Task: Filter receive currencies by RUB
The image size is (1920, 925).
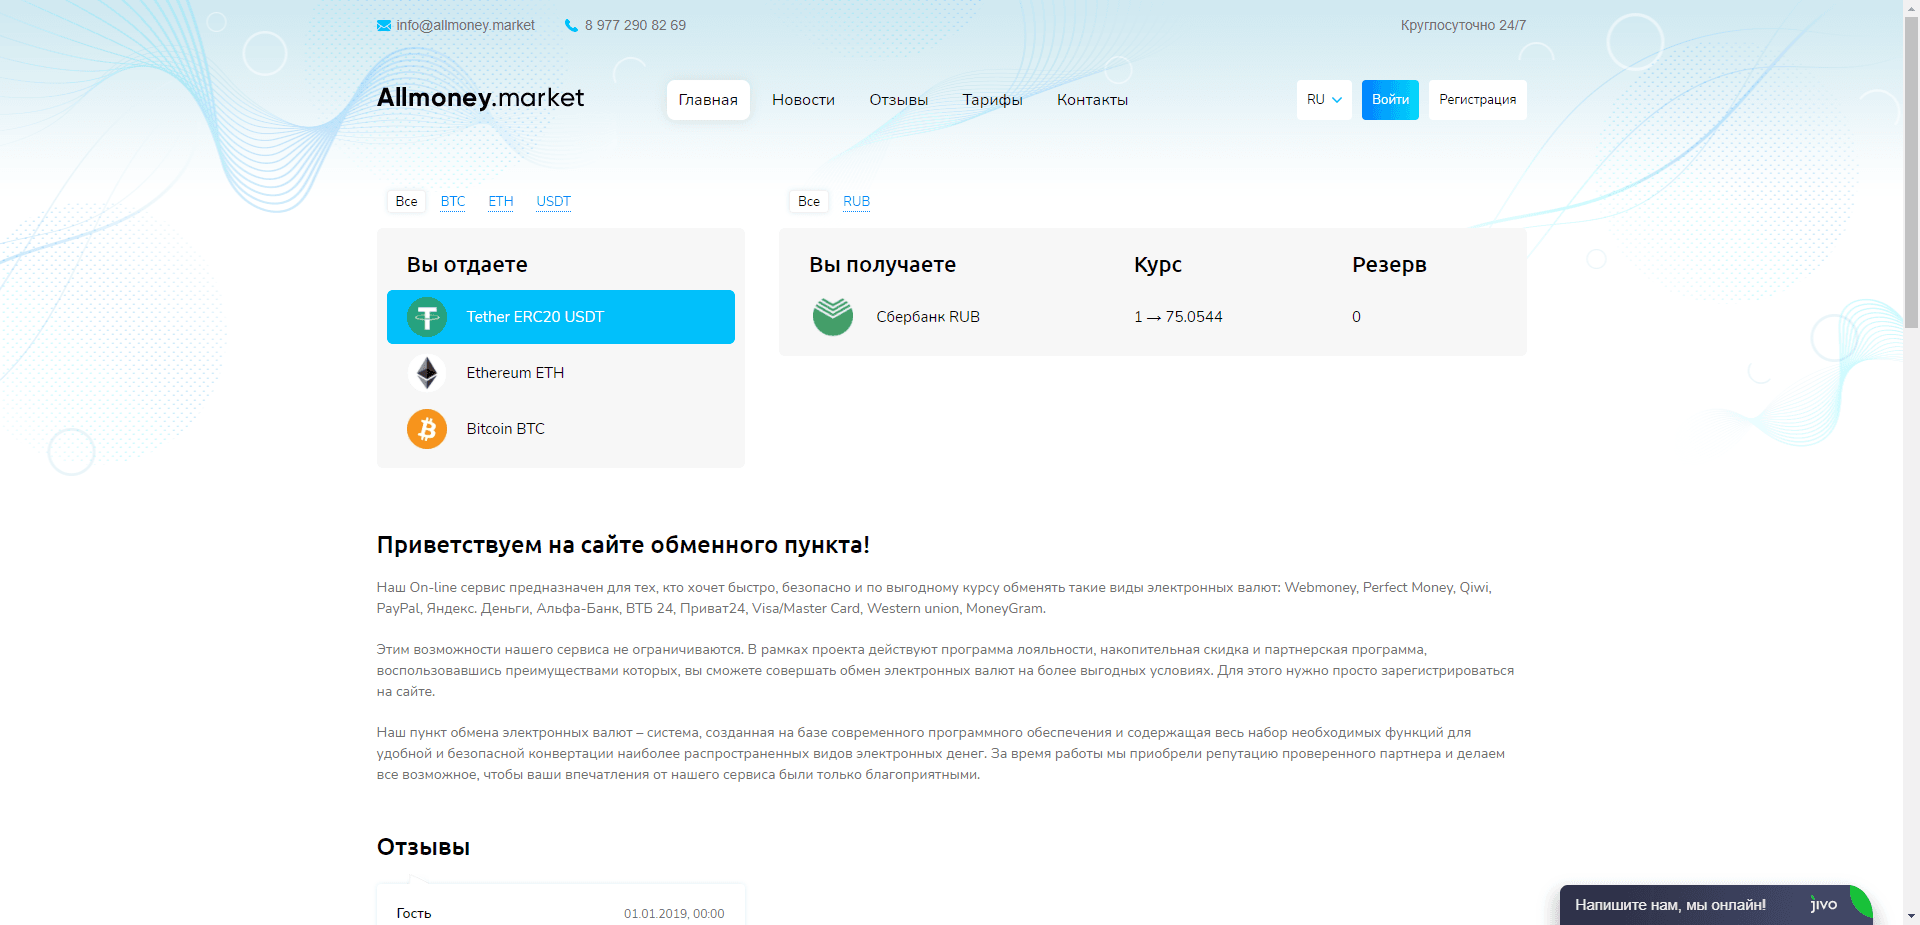Action: point(855,201)
